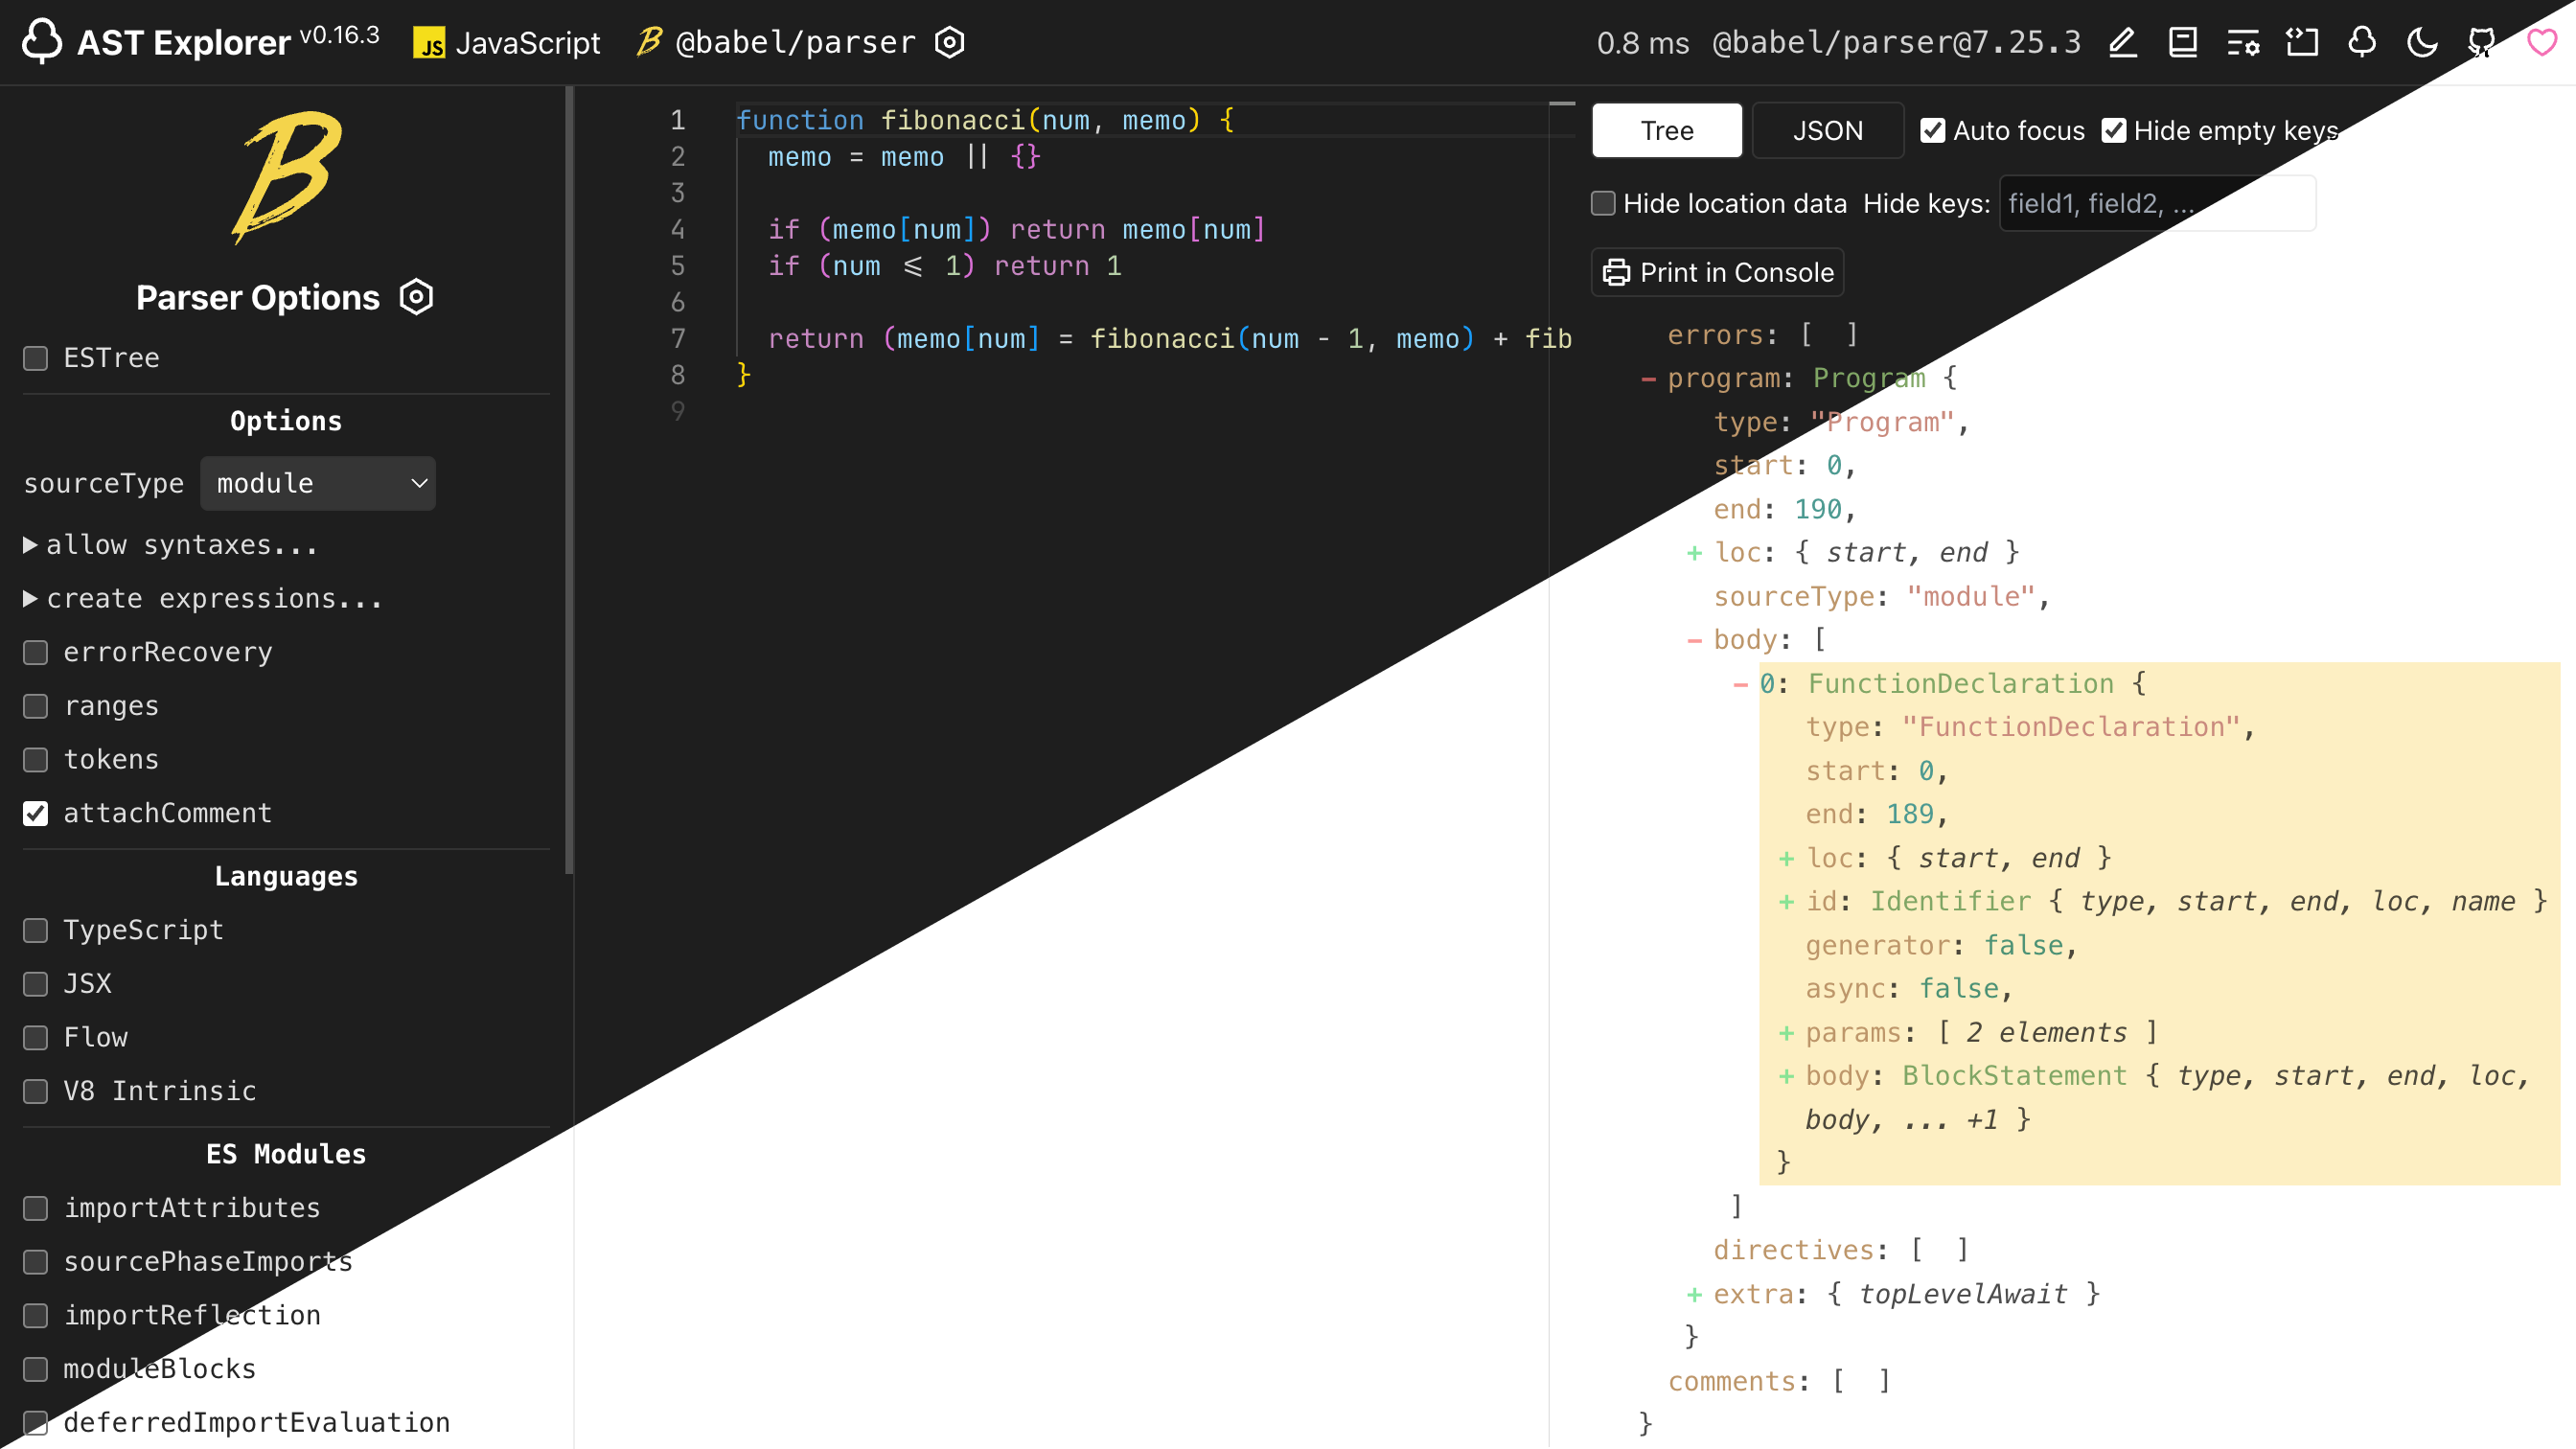Viewport: 2576px width, 1449px height.
Task: Open the GitHub repository icon
Action: coord(2482,42)
